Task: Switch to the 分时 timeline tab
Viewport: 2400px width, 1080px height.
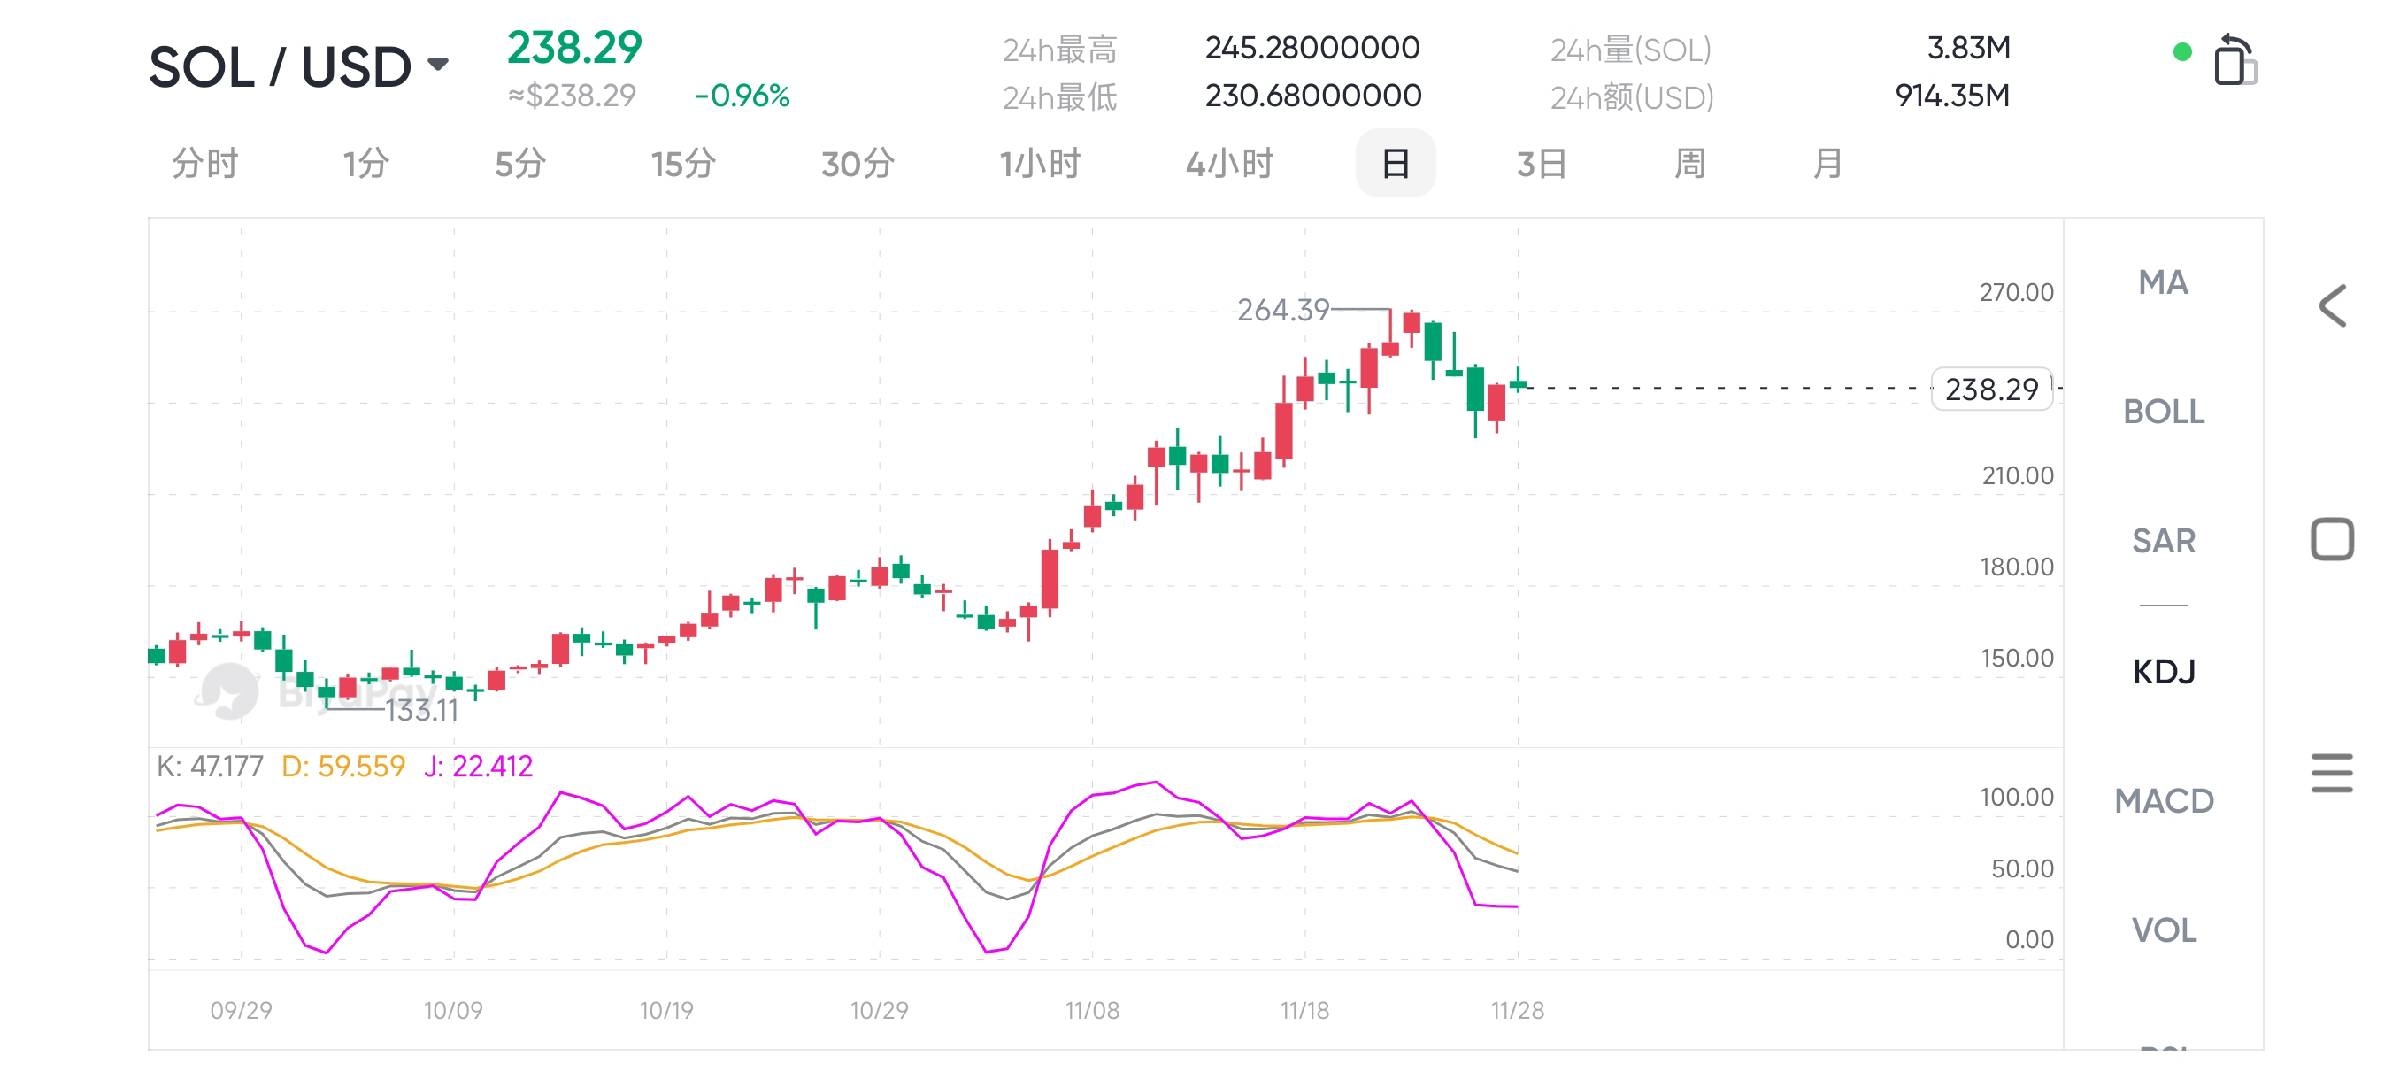Action: [205, 163]
